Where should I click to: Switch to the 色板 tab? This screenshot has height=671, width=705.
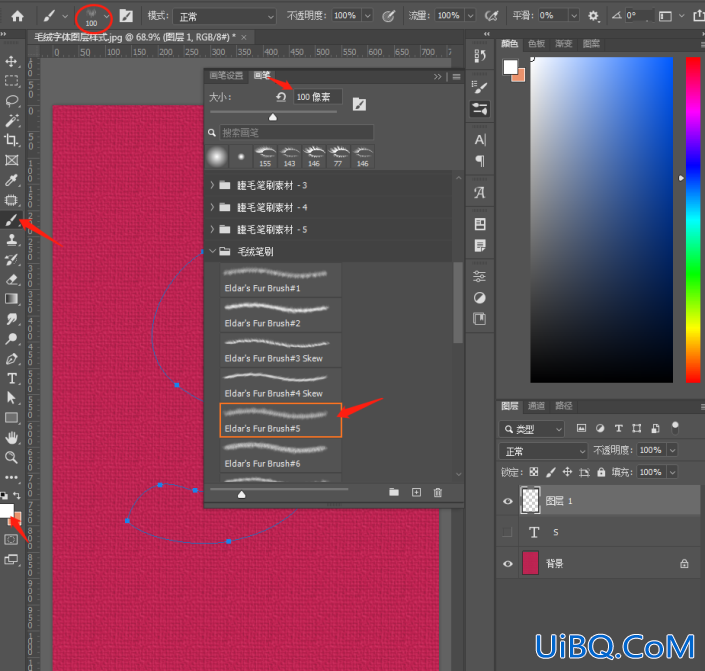click(x=536, y=44)
